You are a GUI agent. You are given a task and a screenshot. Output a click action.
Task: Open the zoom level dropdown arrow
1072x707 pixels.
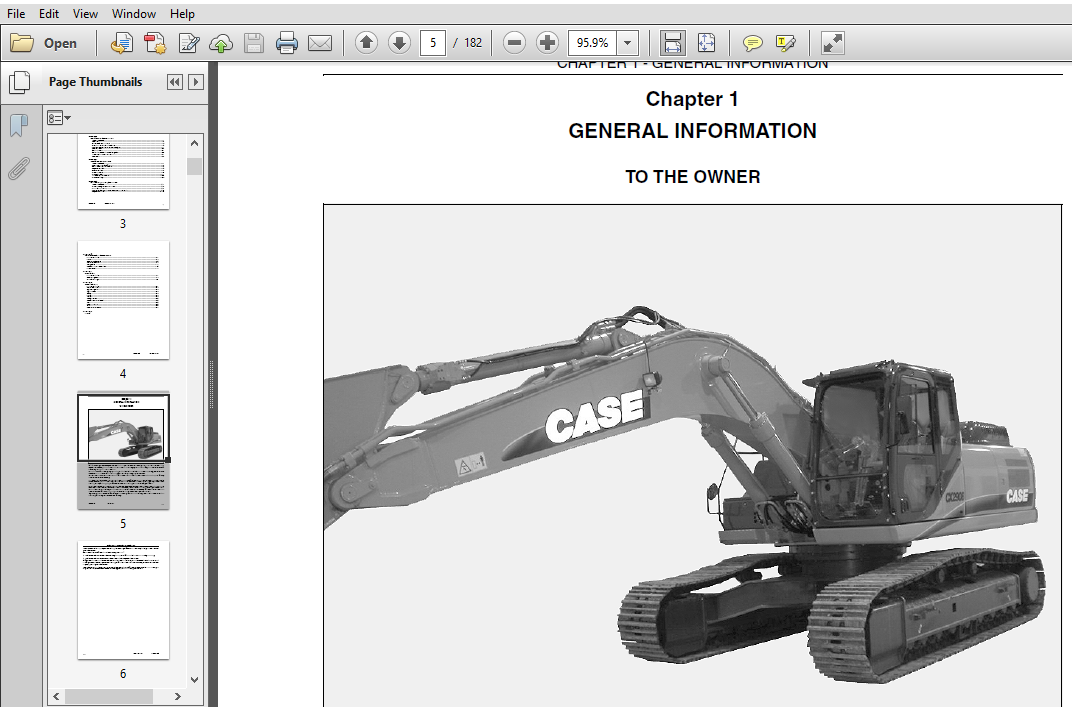tap(628, 43)
